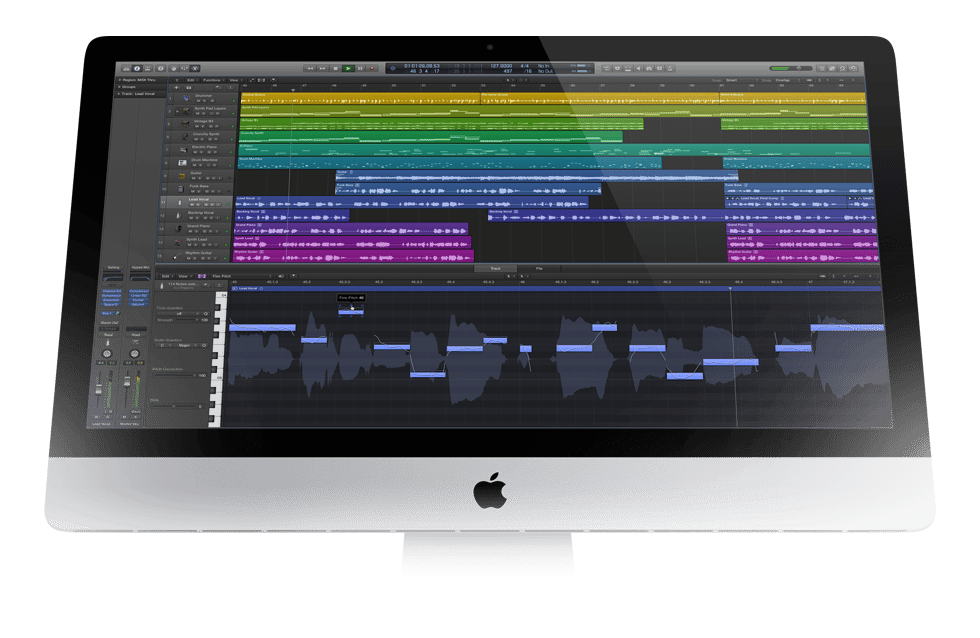The height and width of the screenshot is (638, 980).
Task: Click the Rewind button in the transport
Action: click(x=310, y=68)
